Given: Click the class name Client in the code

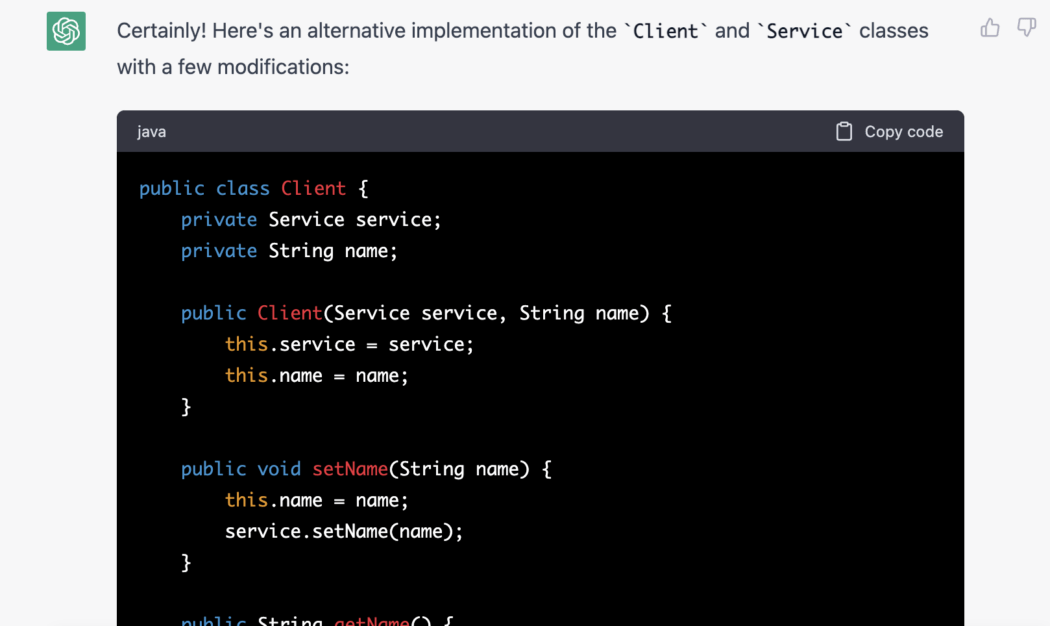Looking at the screenshot, I should [313, 188].
